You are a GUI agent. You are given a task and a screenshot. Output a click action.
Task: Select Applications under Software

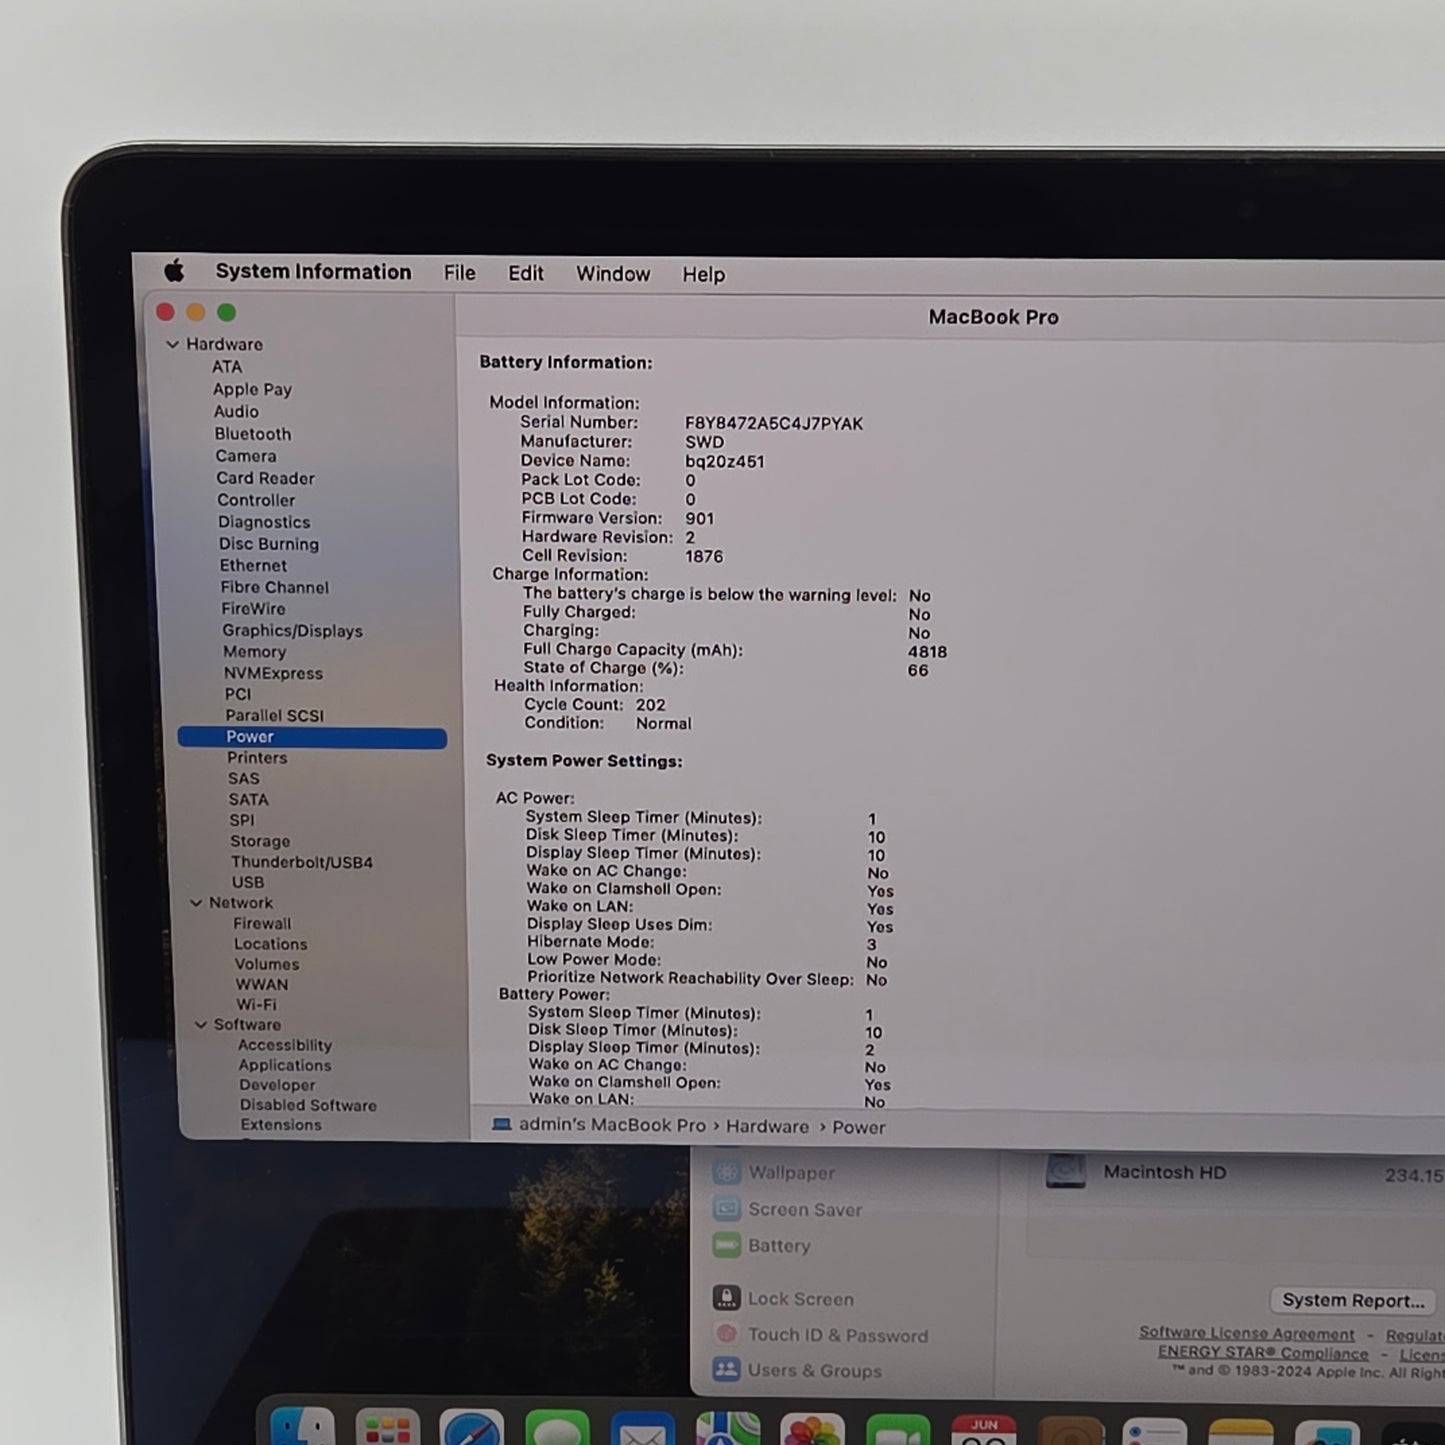(x=284, y=1065)
